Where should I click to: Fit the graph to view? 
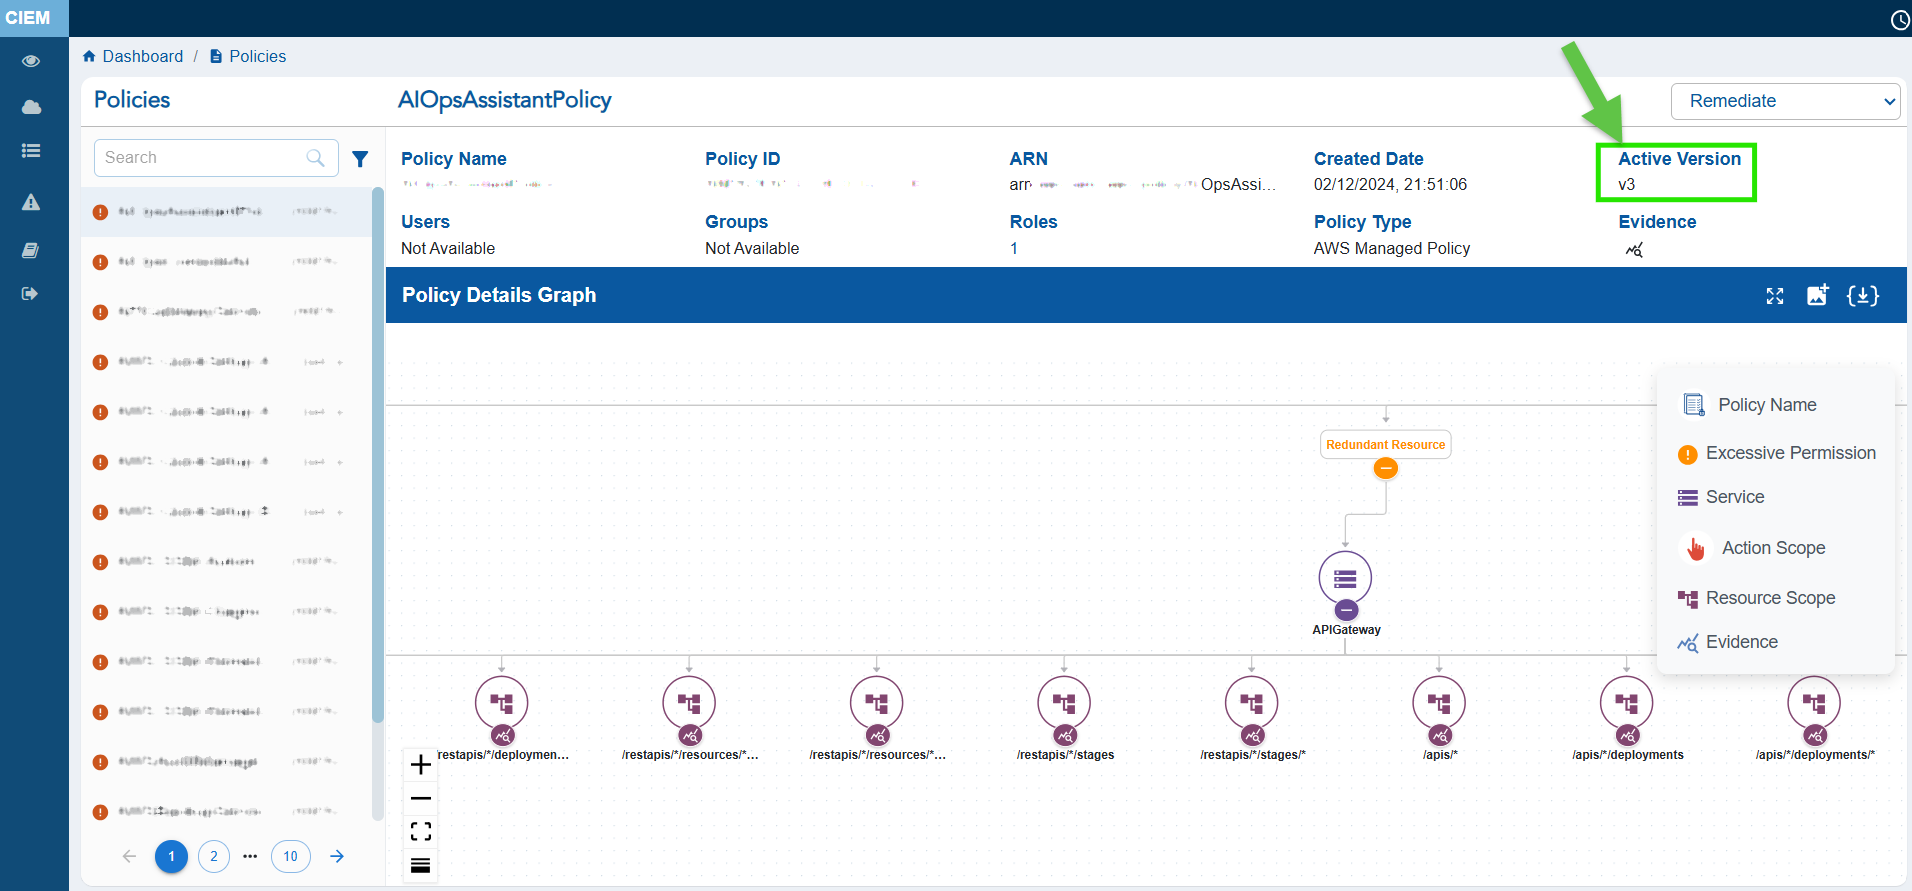click(421, 831)
